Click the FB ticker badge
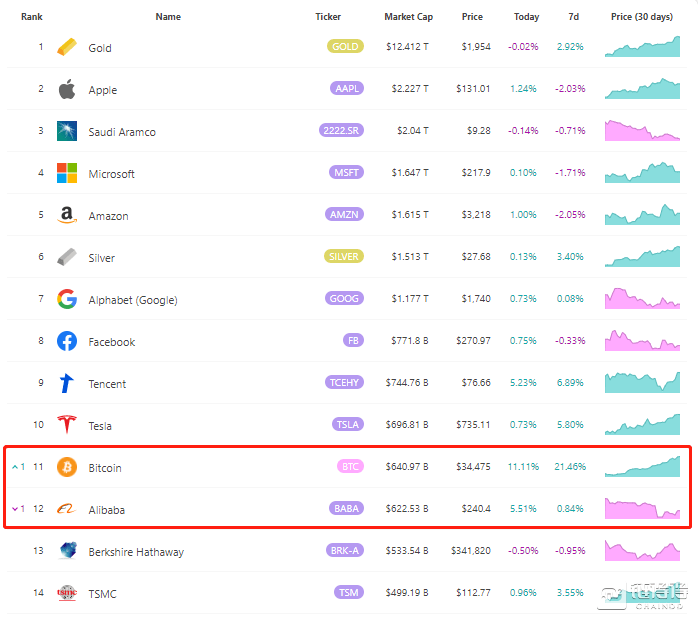Screen dimensions: 698x620 click(353, 340)
